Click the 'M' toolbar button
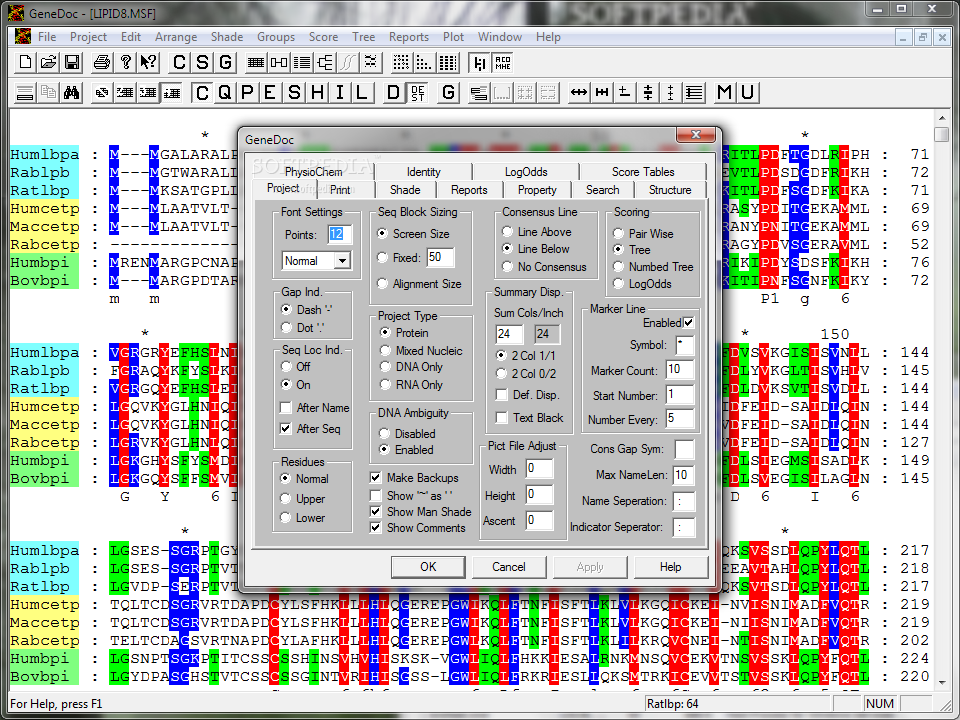Viewport: 960px width, 720px height. click(724, 92)
